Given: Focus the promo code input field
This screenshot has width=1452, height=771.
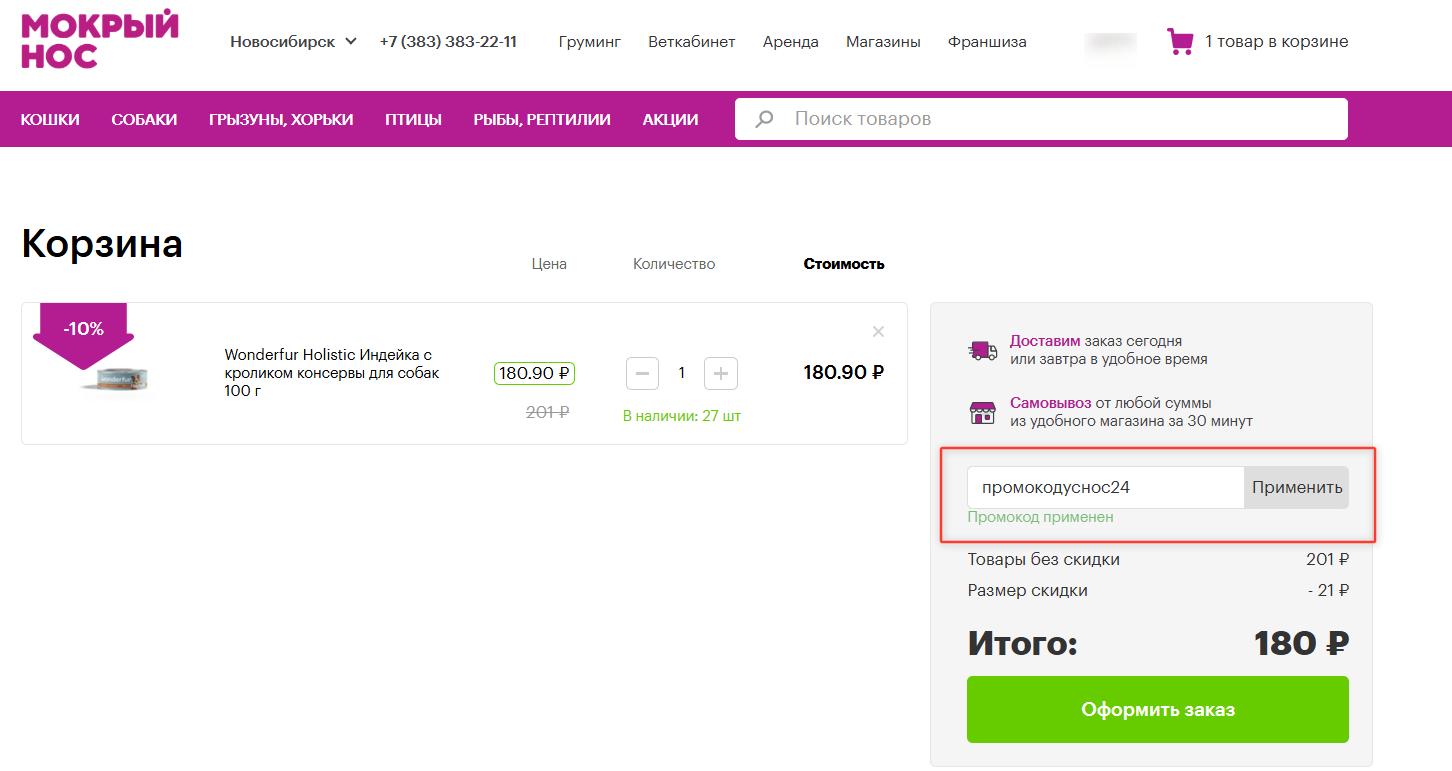Looking at the screenshot, I should tap(1104, 488).
